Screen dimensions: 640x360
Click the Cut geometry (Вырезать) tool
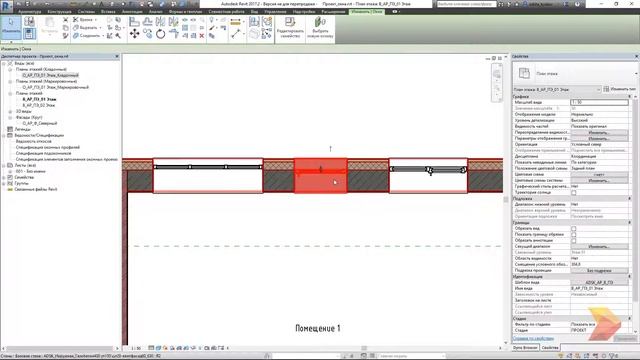[x=86, y=28]
